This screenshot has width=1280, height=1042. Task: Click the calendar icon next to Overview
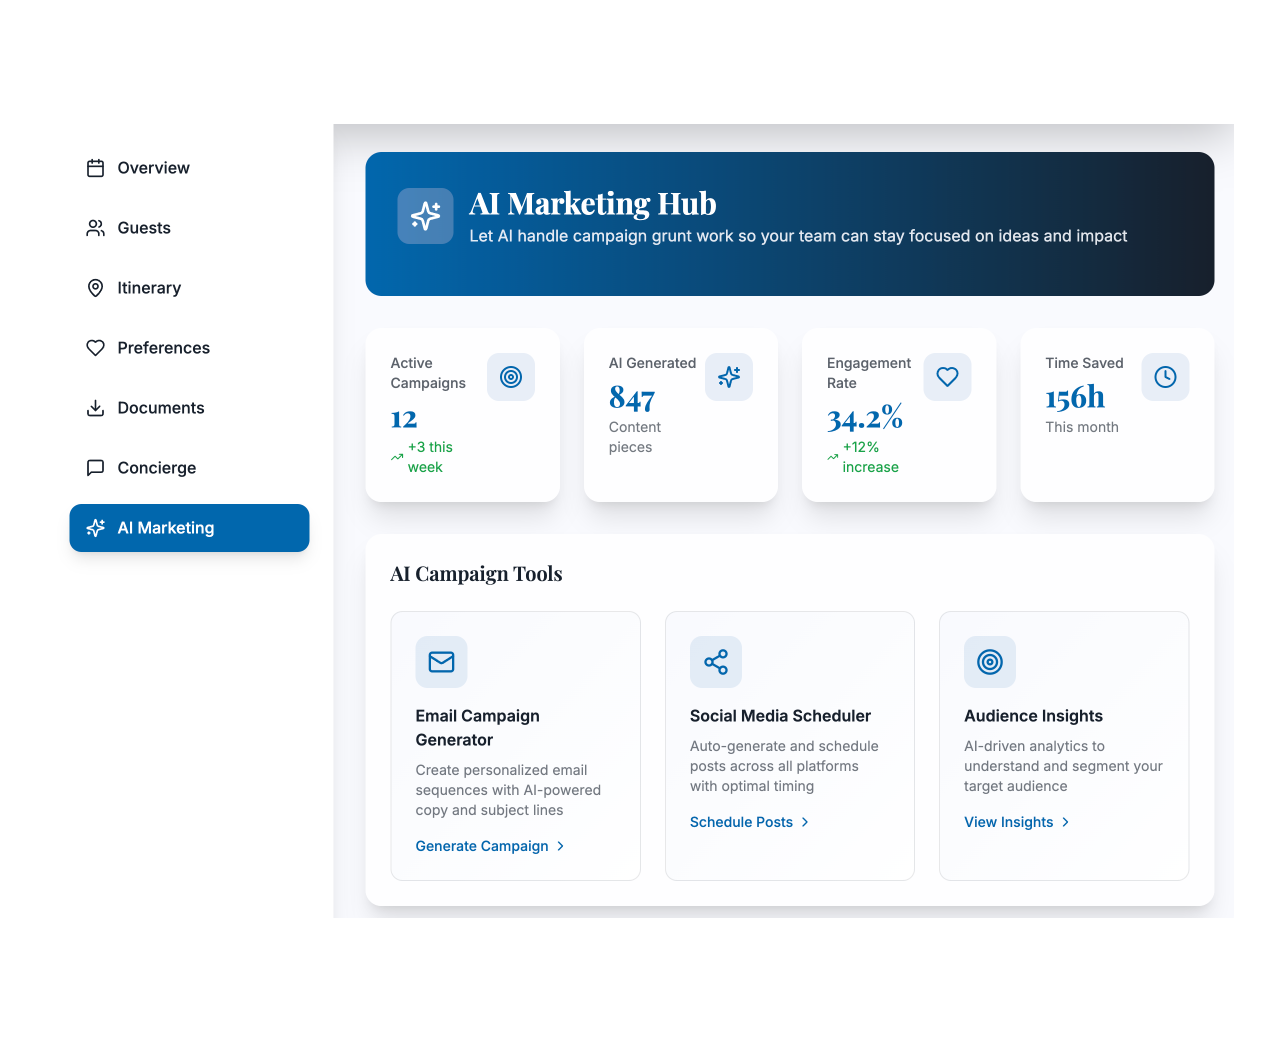click(x=95, y=168)
